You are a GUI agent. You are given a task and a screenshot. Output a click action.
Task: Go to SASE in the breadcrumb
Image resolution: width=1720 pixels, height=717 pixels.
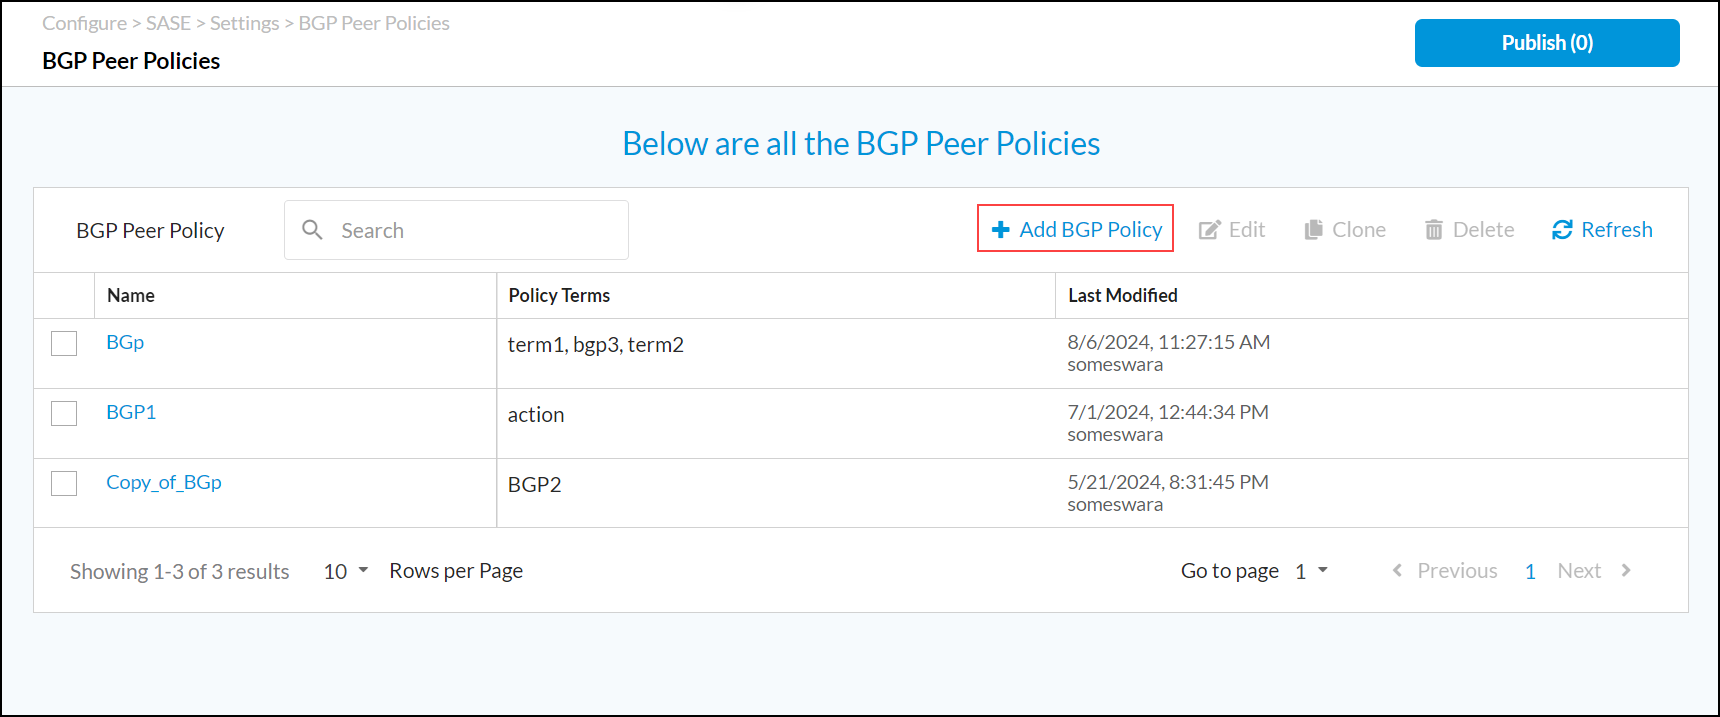point(168,23)
